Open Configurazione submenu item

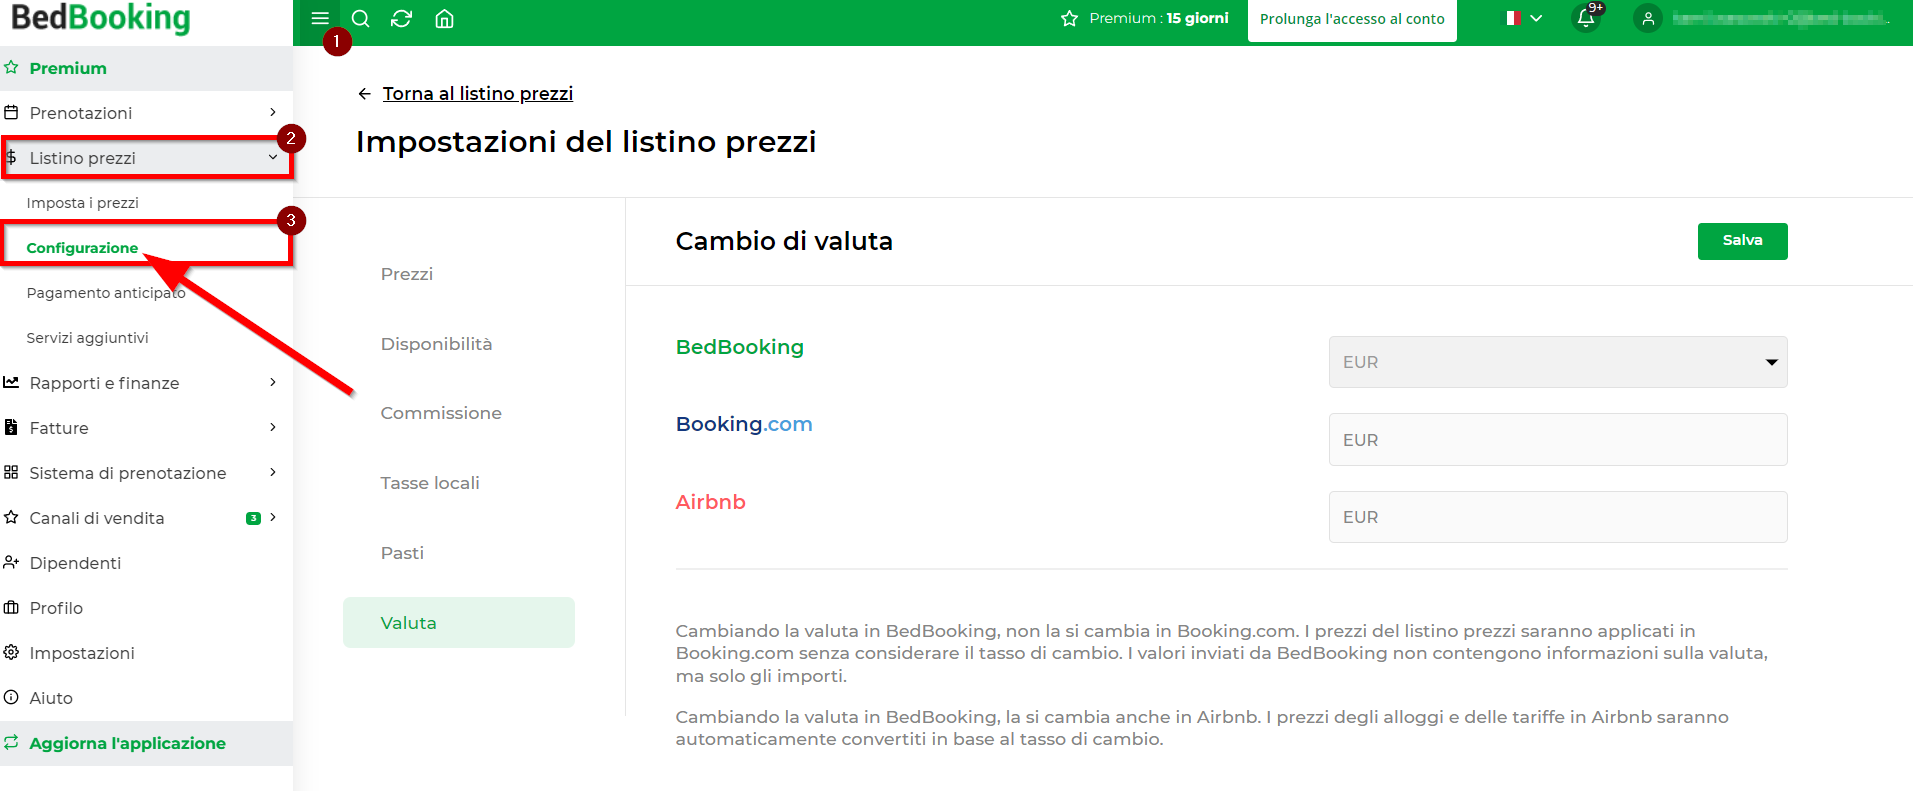pyautogui.click(x=82, y=248)
